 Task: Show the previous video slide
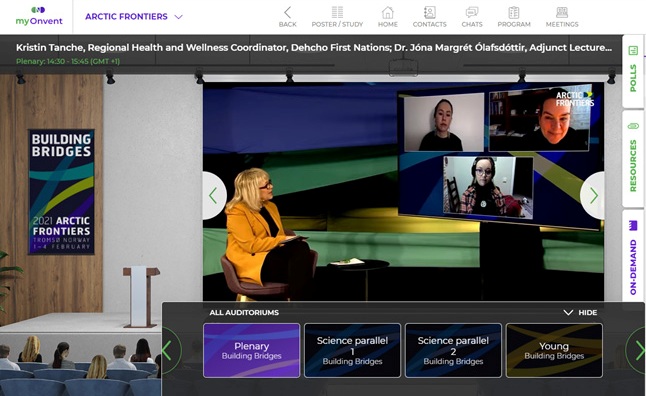(214, 195)
